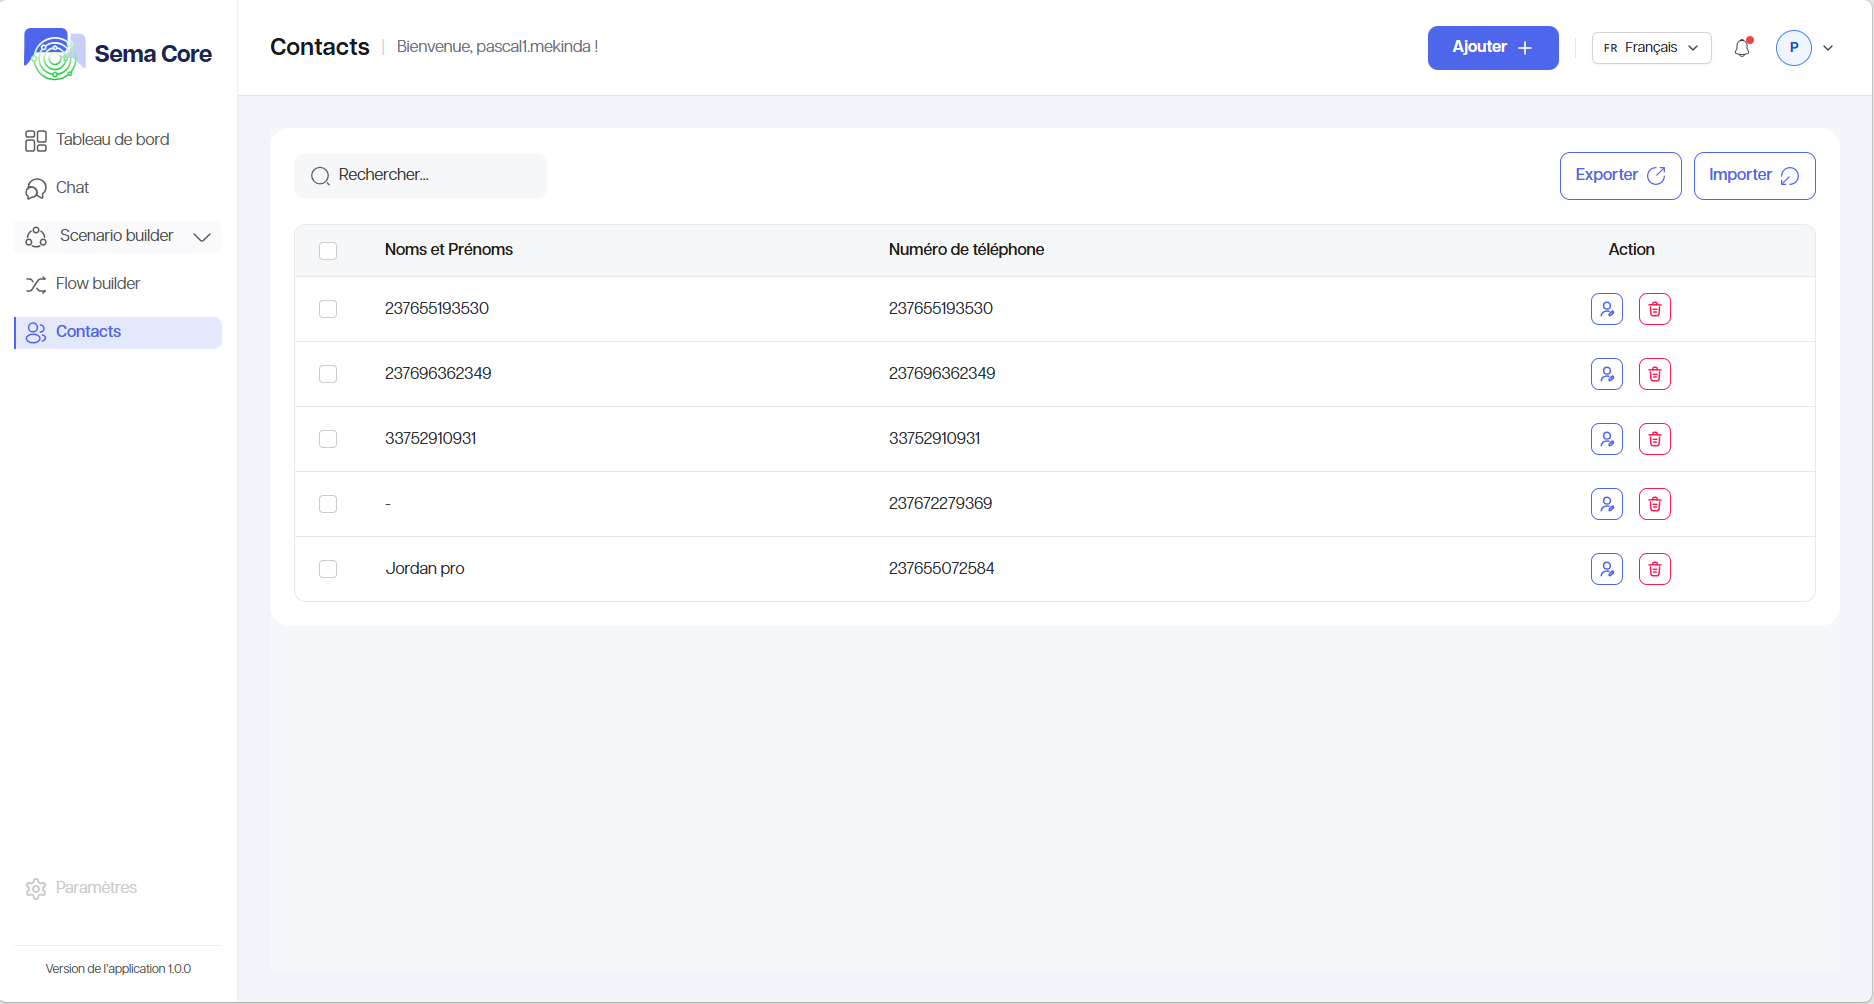Click delete icon for contact 33752910931
The width and height of the screenshot is (1874, 1004).
[1654, 439]
